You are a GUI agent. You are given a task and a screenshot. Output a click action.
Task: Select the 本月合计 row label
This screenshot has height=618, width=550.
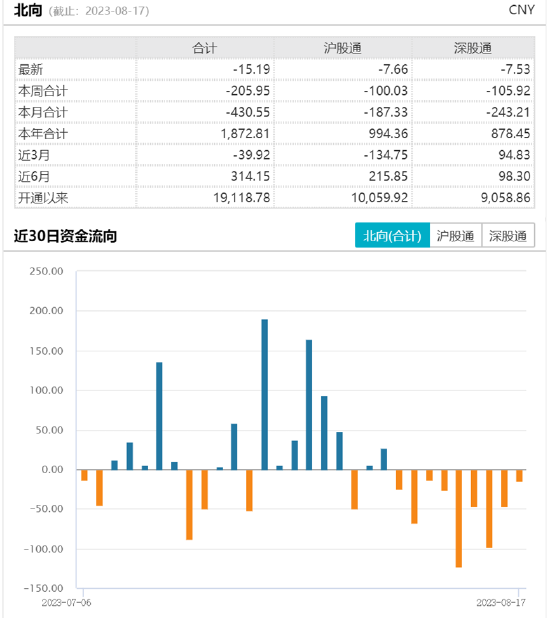pos(43,112)
